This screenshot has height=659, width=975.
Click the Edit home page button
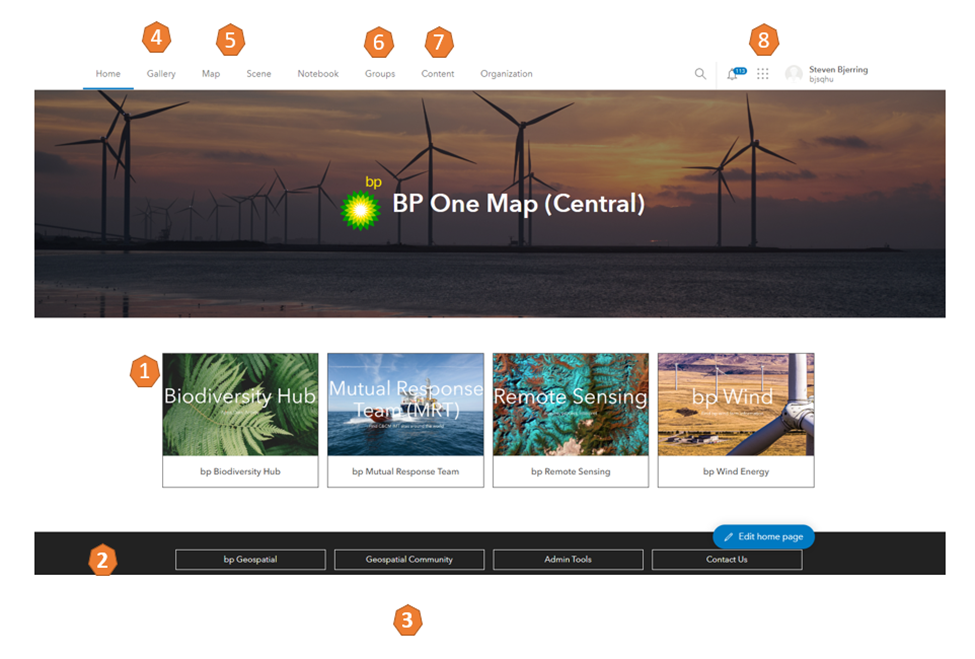pos(764,537)
